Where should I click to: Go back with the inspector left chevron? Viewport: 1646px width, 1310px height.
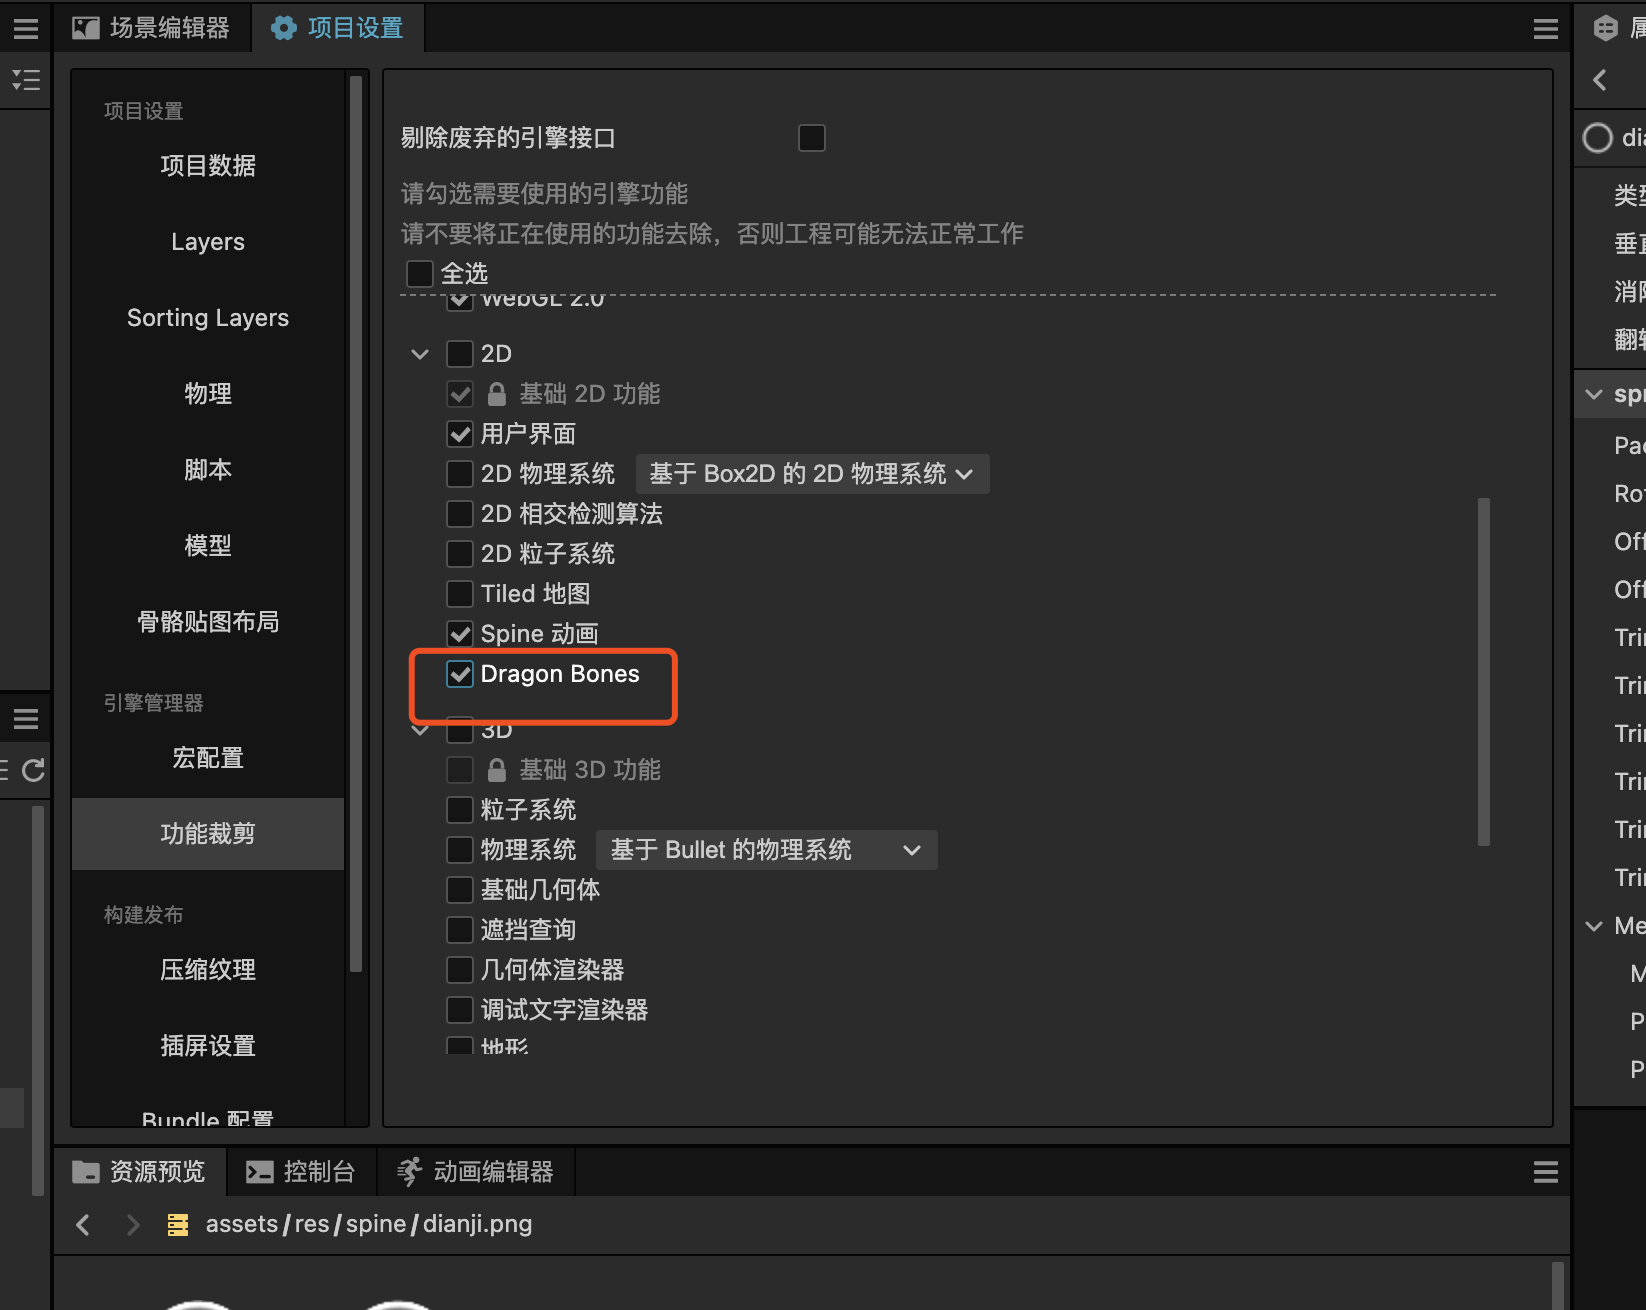[x=1600, y=80]
